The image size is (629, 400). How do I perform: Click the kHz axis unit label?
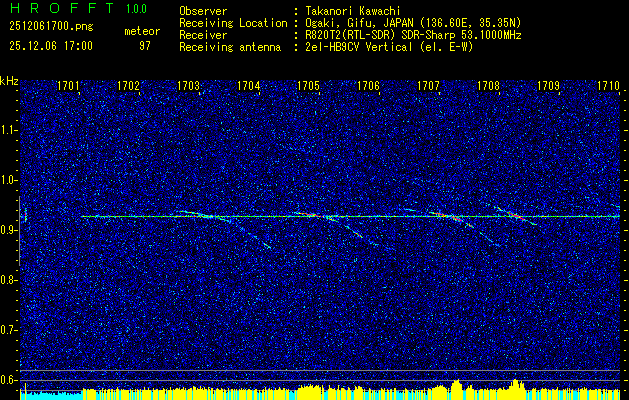pyautogui.click(x=9, y=81)
